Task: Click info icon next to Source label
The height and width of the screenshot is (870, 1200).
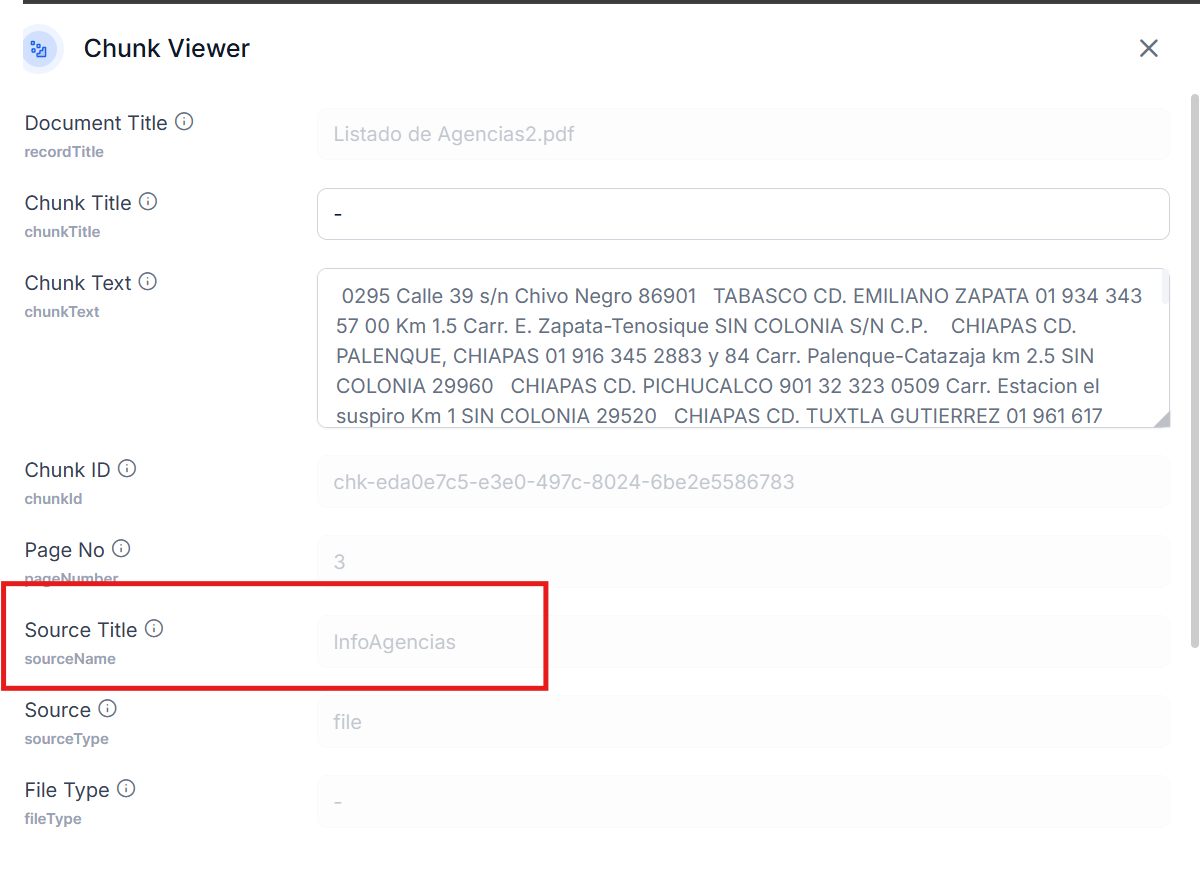Action: point(107,709)
